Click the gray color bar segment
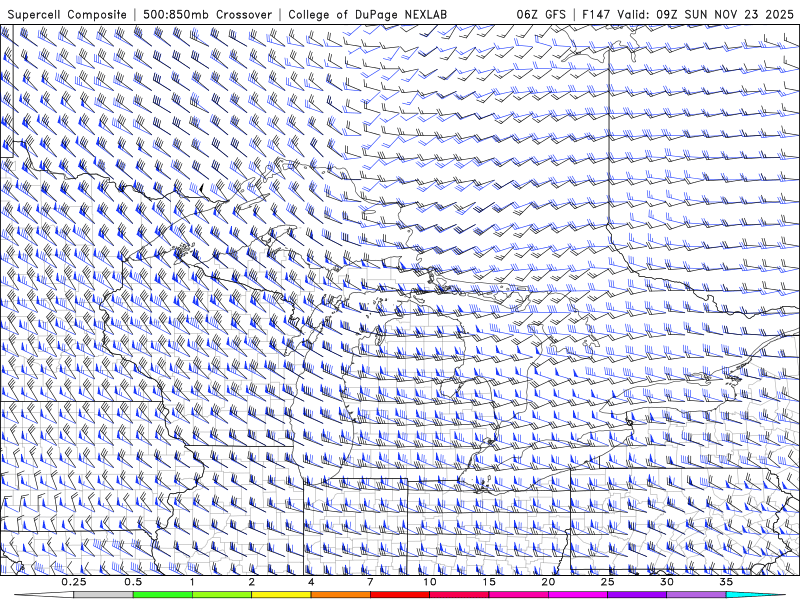This screenshot has height=600, width=800. 104,595
